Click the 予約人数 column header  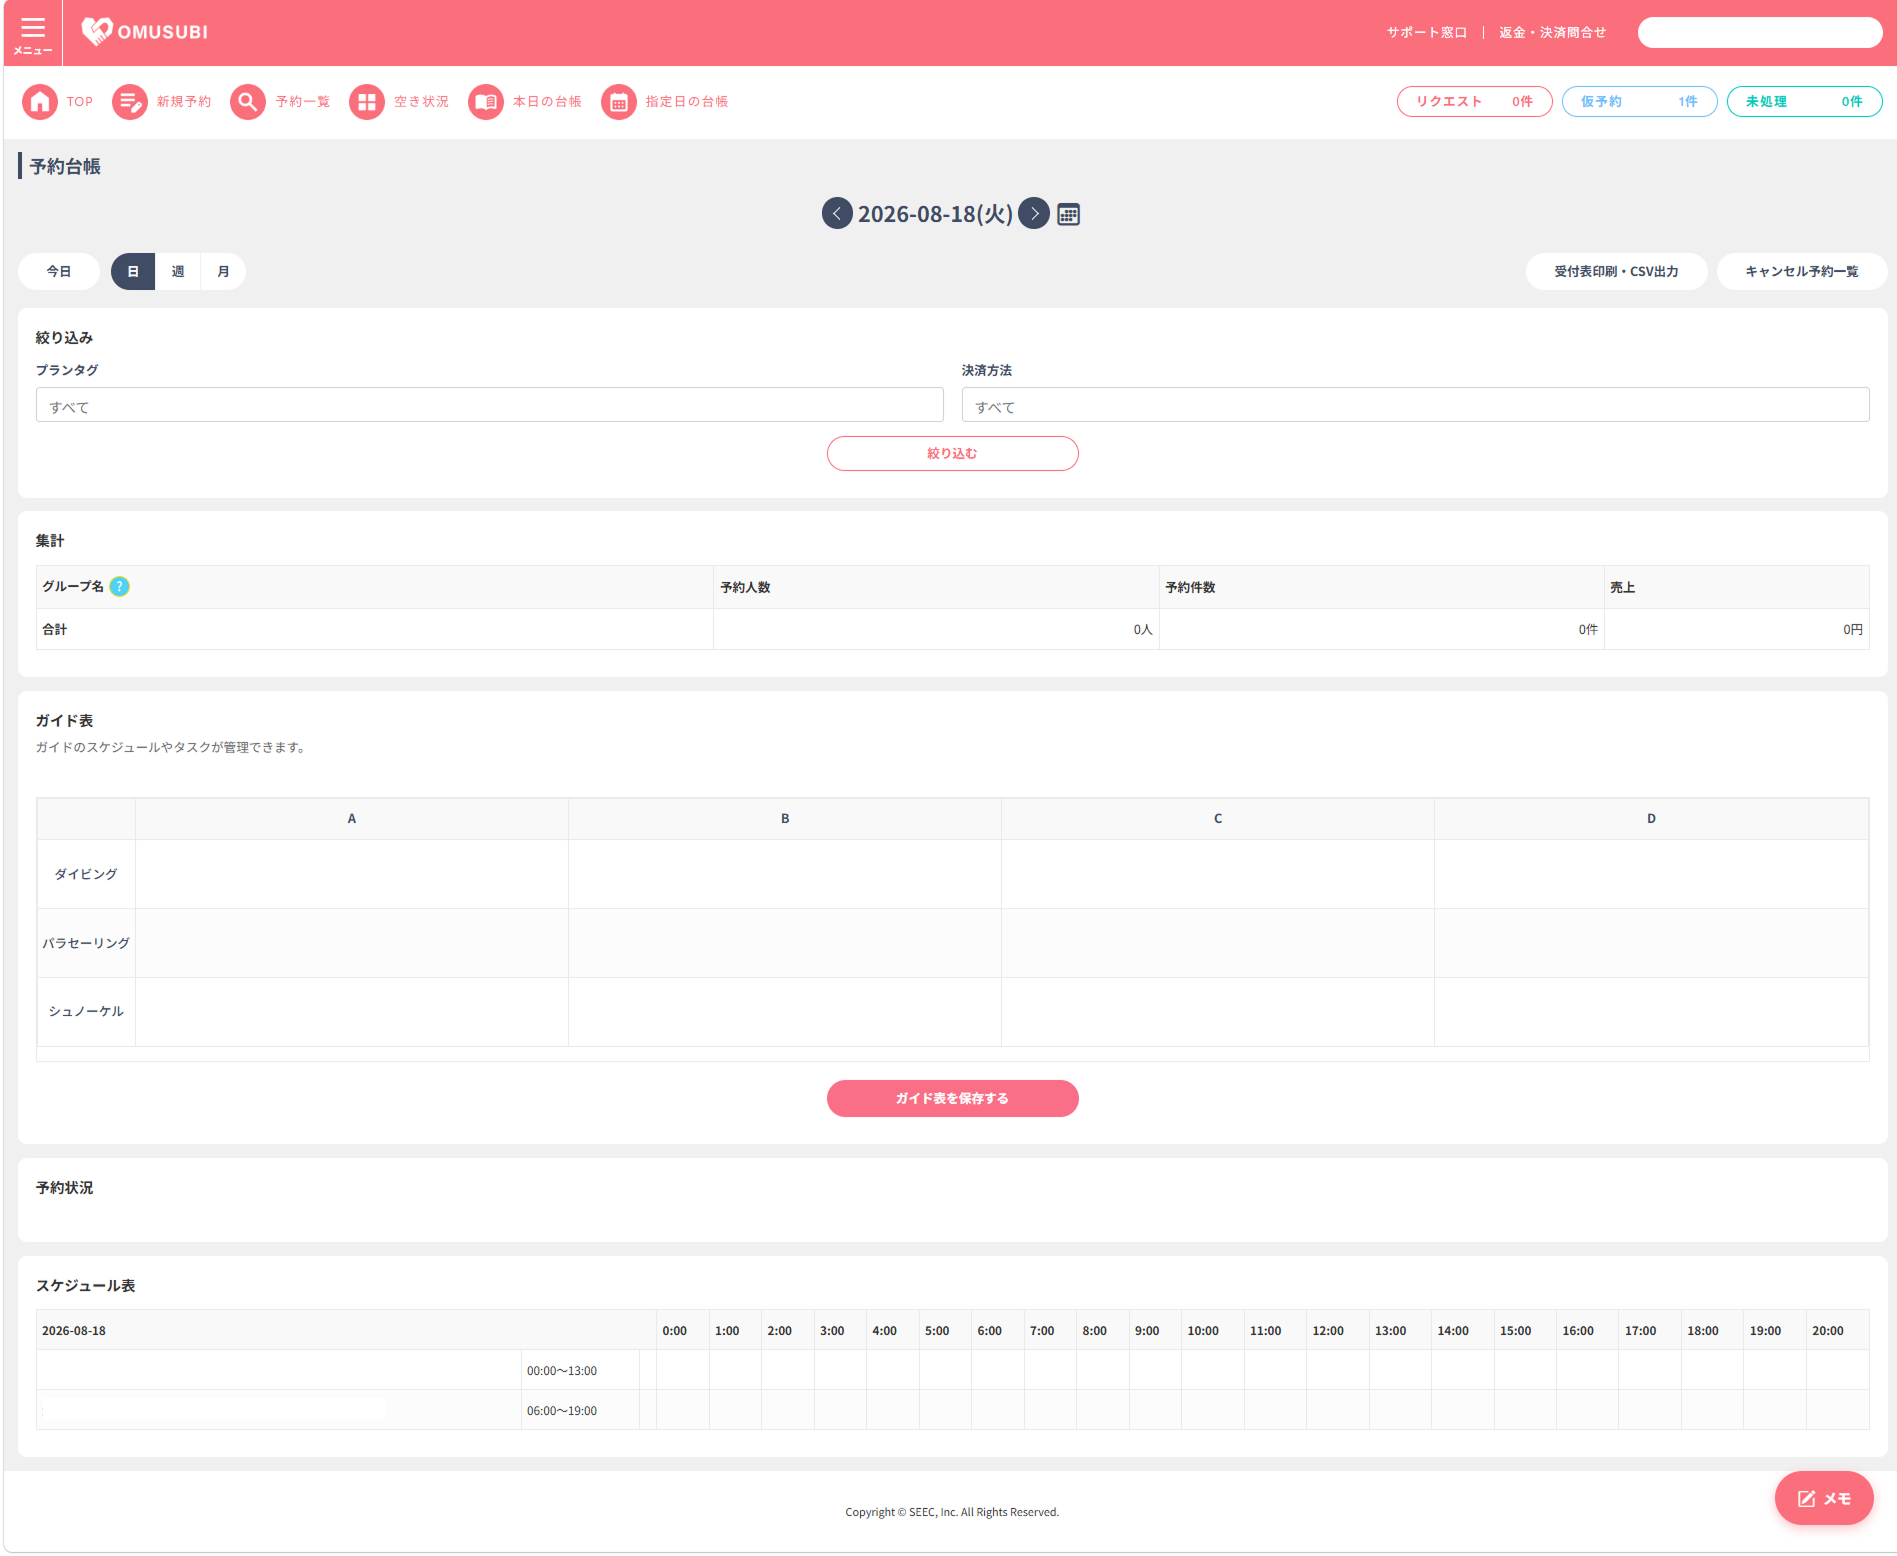[x=936, y=587]
